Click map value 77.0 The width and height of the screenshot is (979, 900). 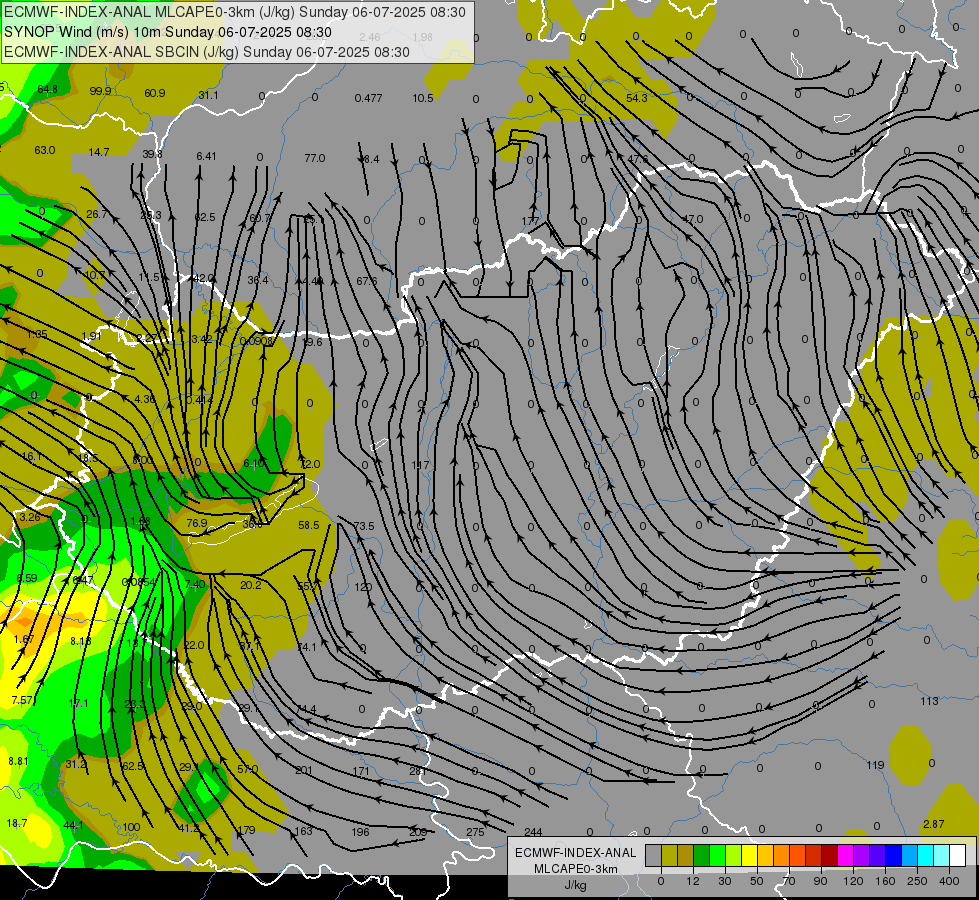coord(315,158)
